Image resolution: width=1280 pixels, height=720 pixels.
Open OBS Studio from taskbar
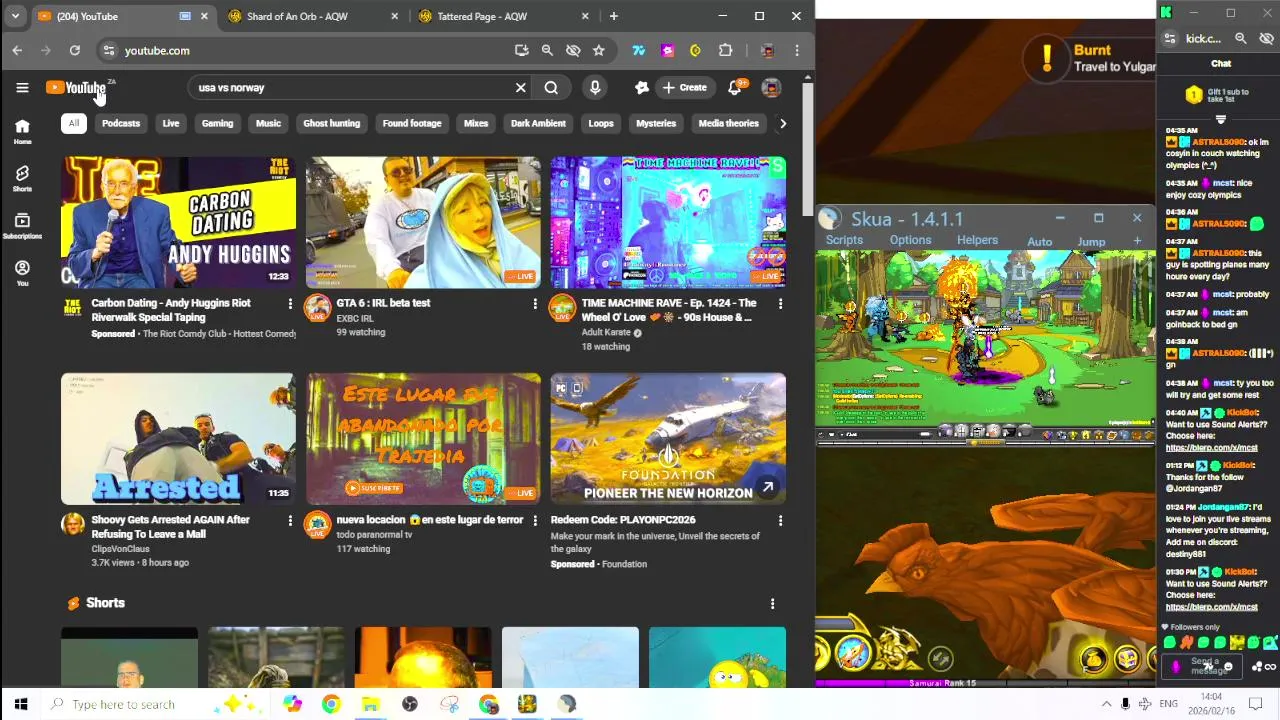pos(409,704)
